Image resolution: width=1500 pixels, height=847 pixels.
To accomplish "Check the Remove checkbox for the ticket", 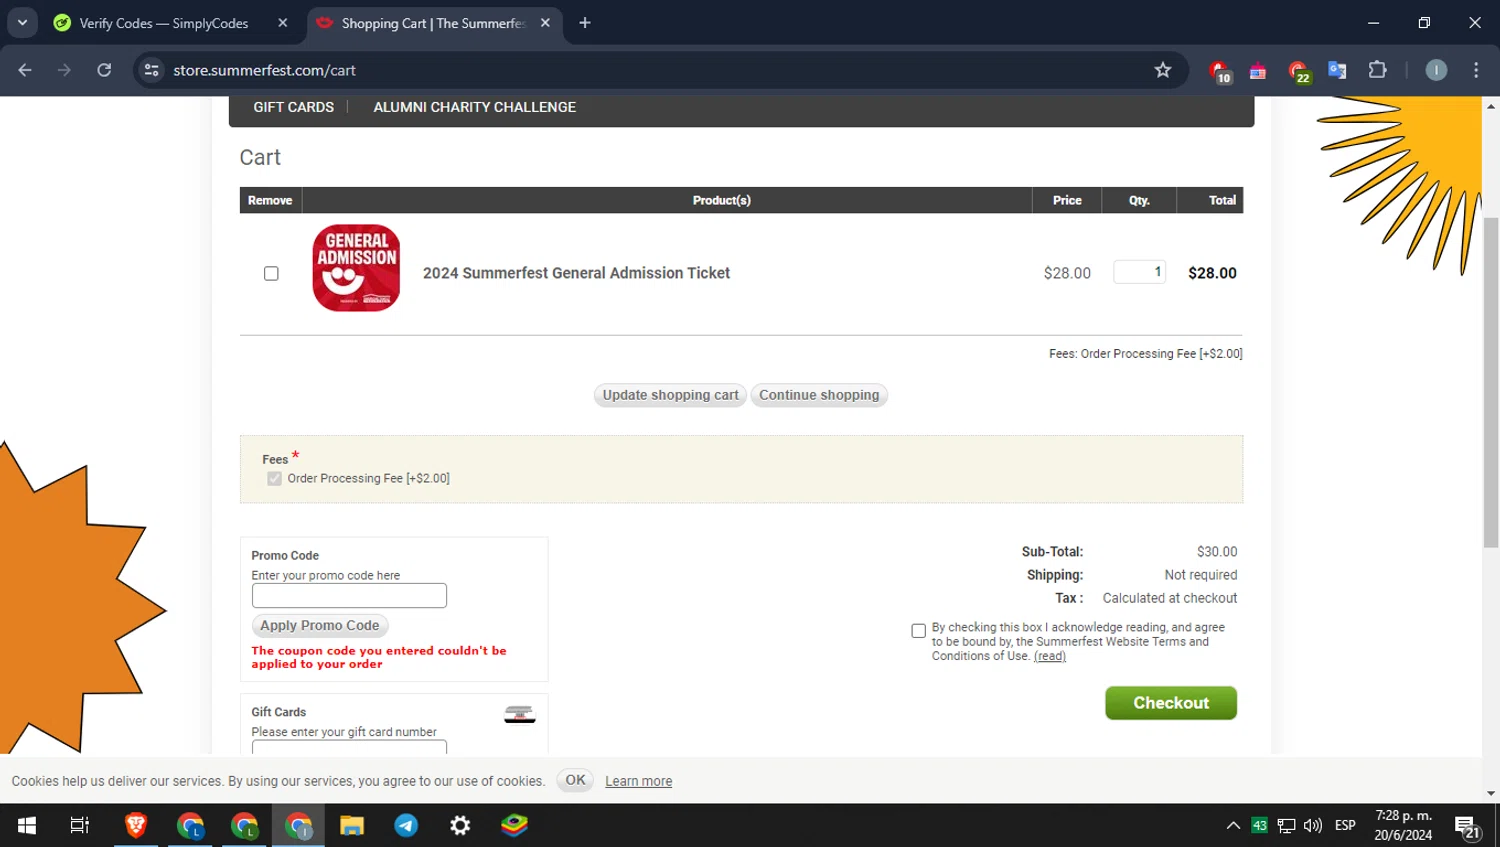I will point(271,273).
